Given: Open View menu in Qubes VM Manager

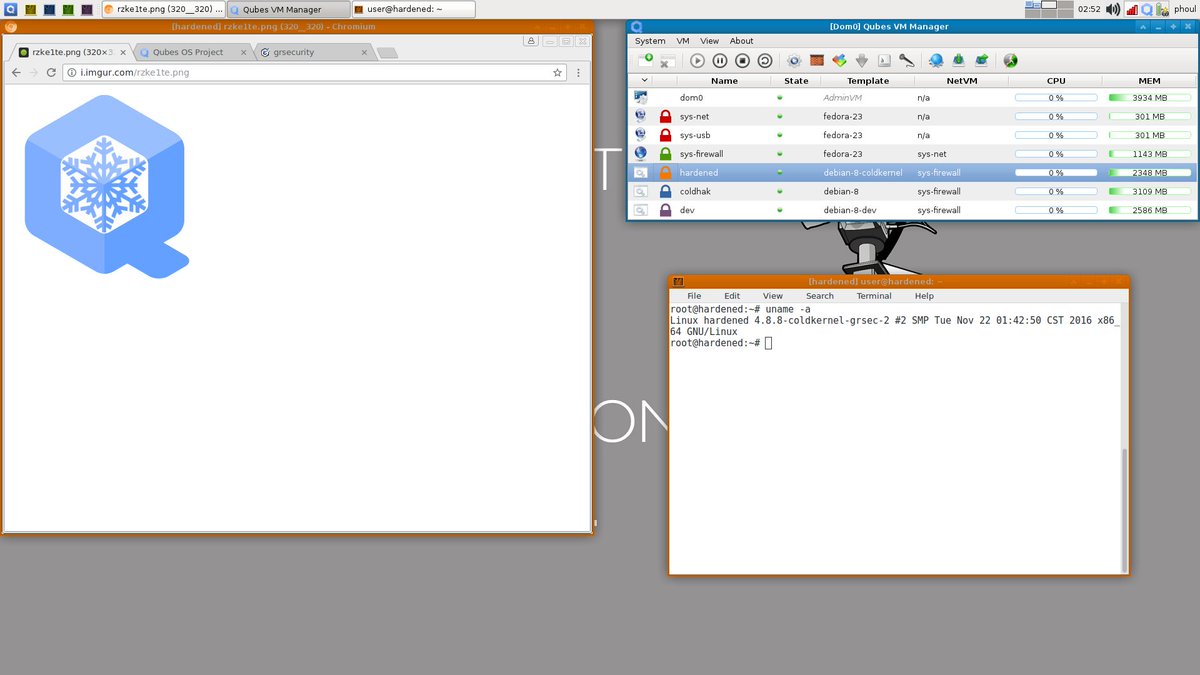Looking at the screenshot, I should pyautogui.click(x=709, y=41).
